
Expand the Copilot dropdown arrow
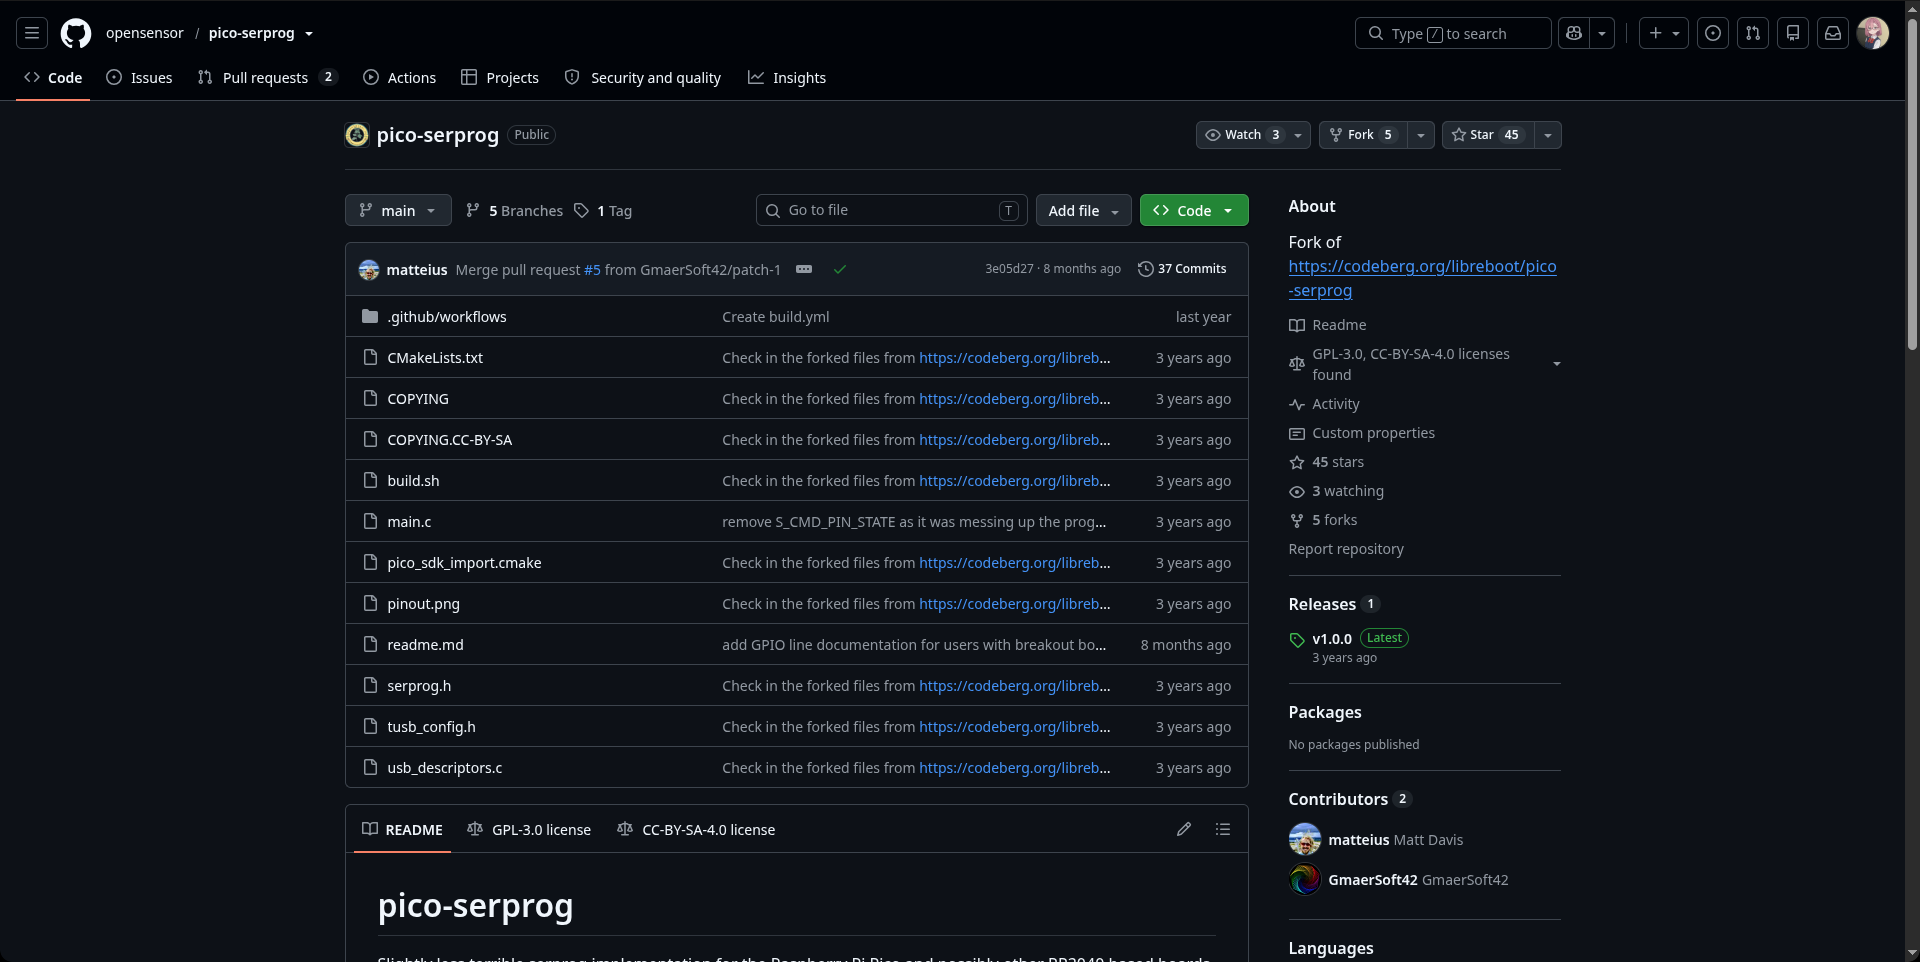click(1602, 33)
